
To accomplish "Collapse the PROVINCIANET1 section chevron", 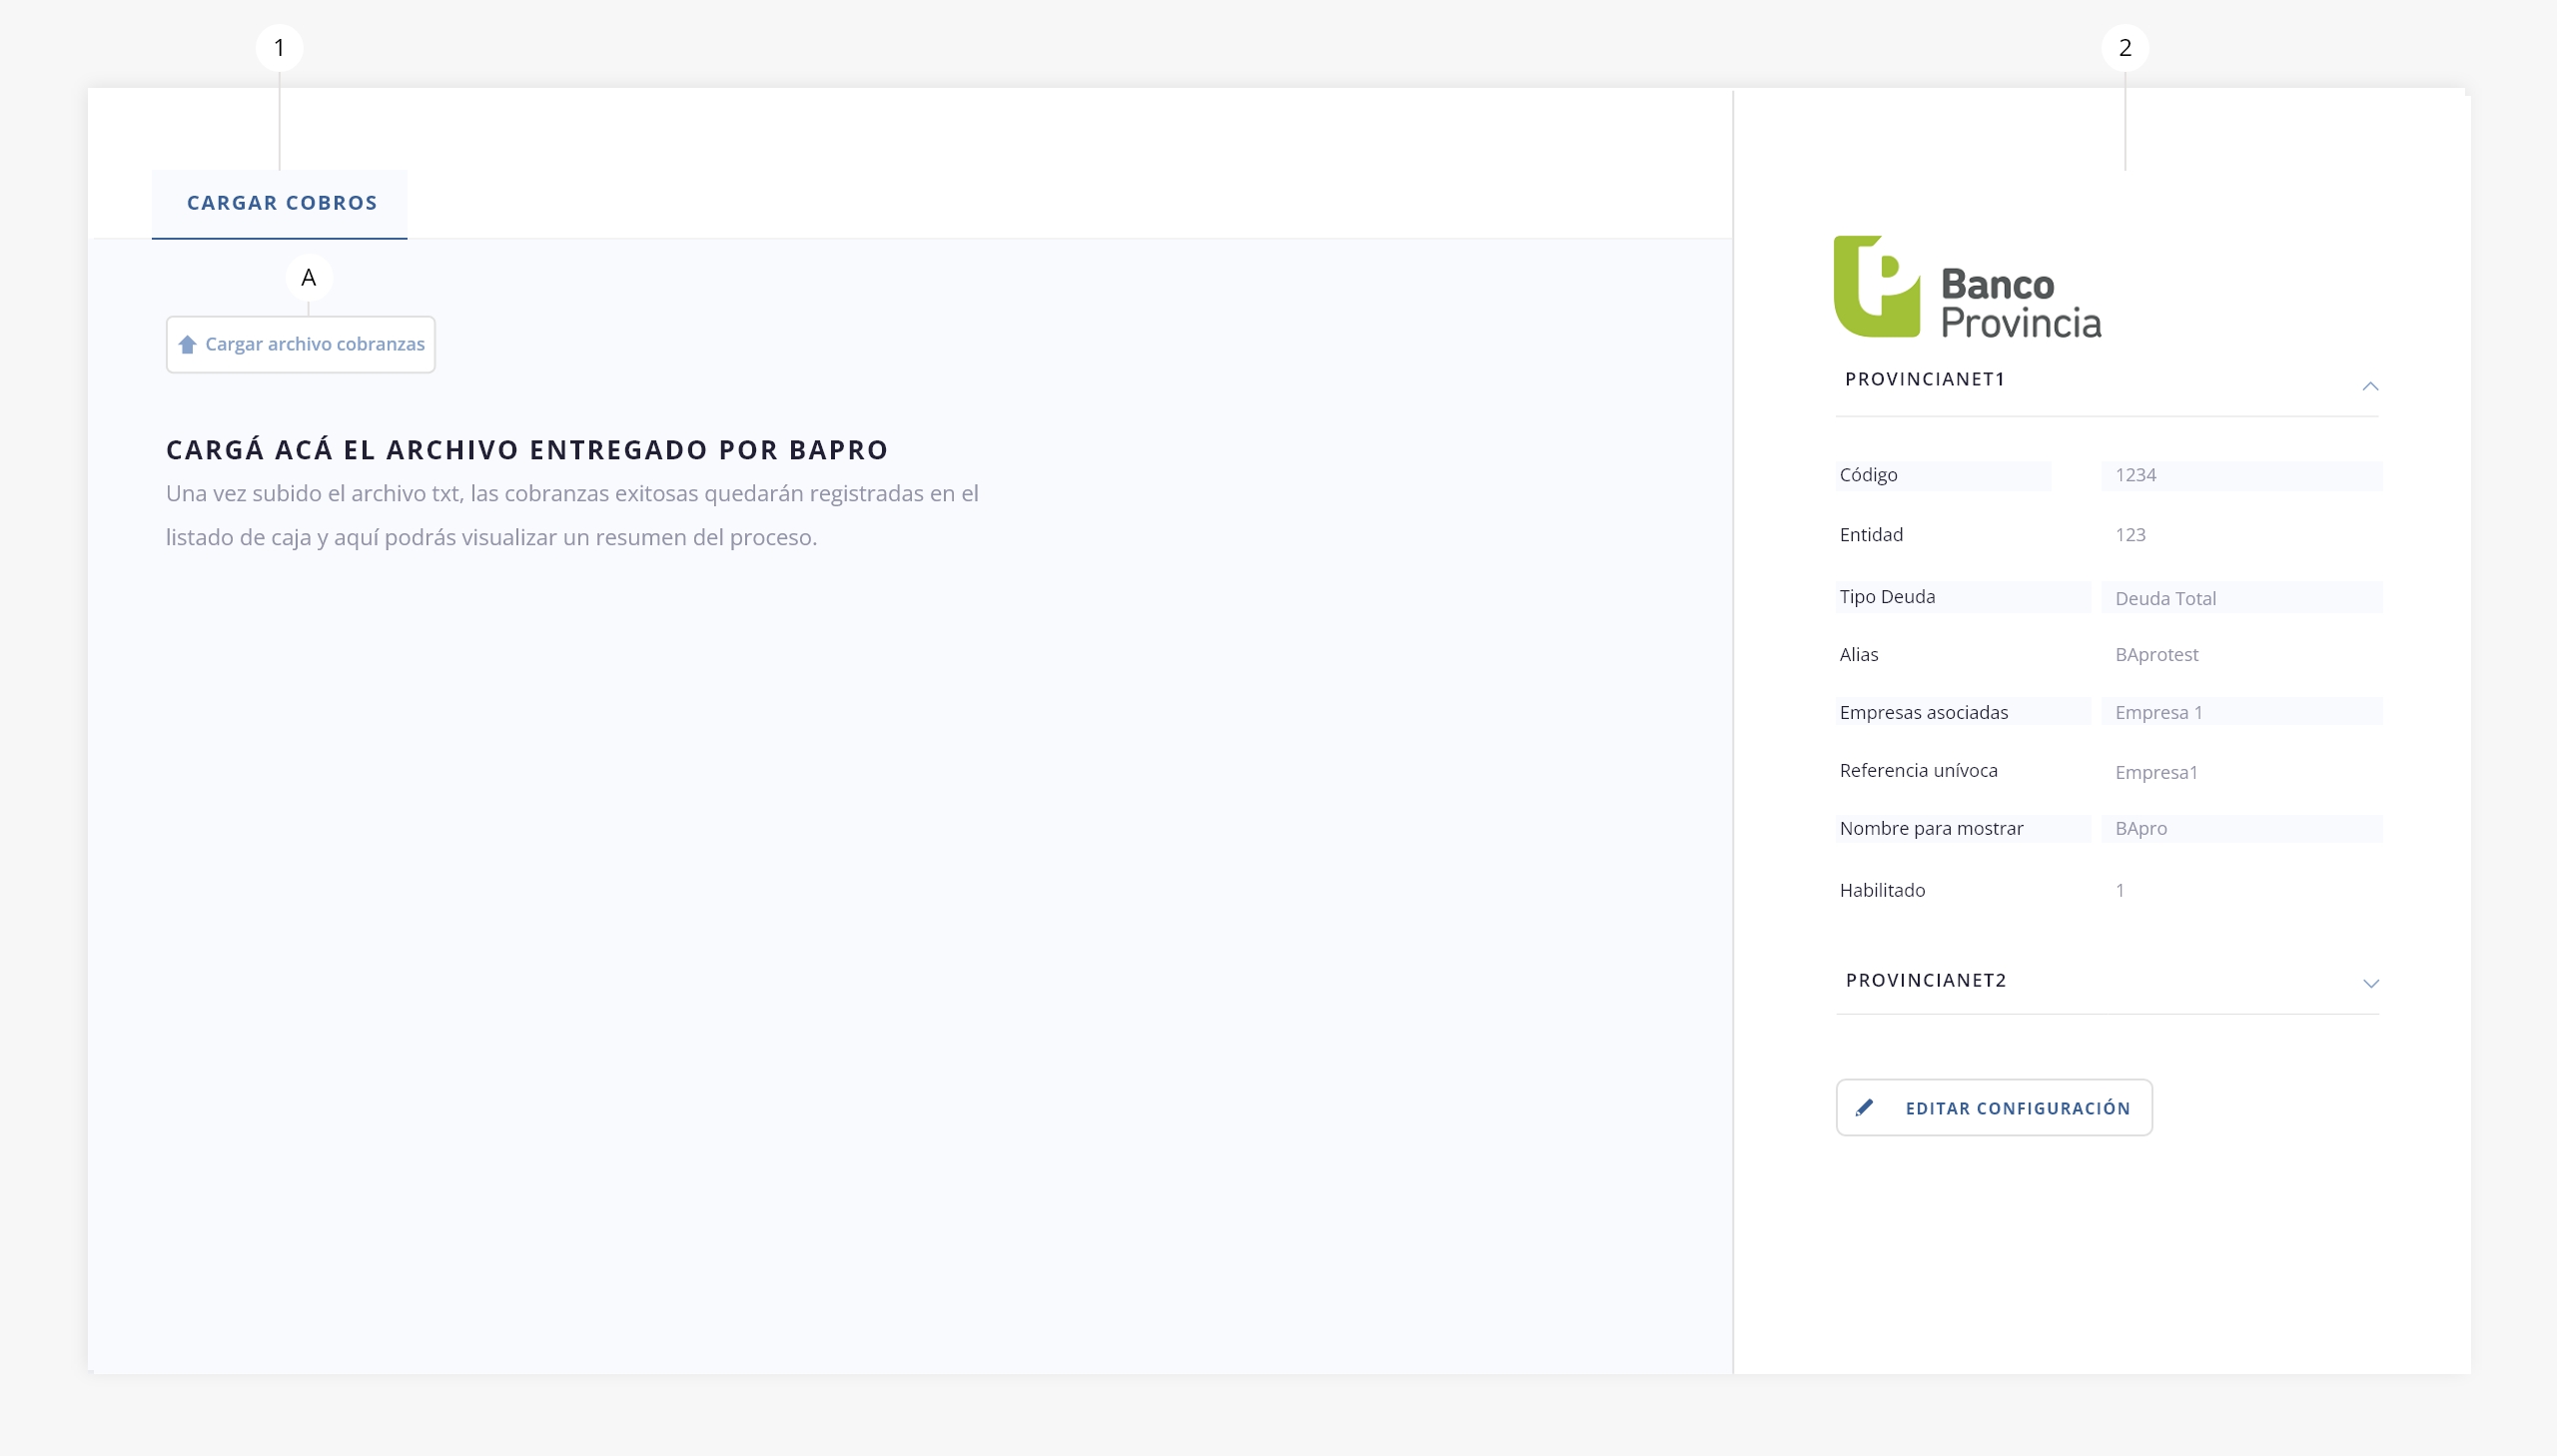I will coord(2370,386).
